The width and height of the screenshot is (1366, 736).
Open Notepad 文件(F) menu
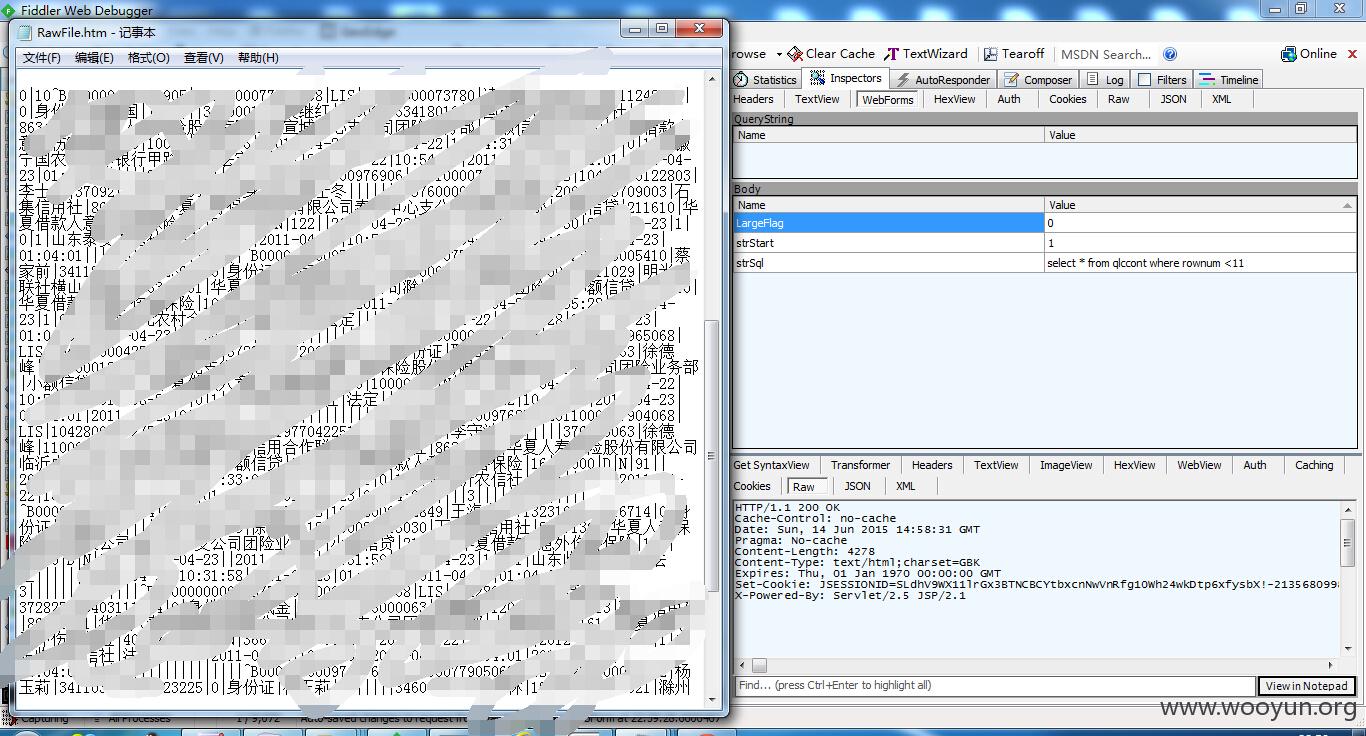pos(41,58)
